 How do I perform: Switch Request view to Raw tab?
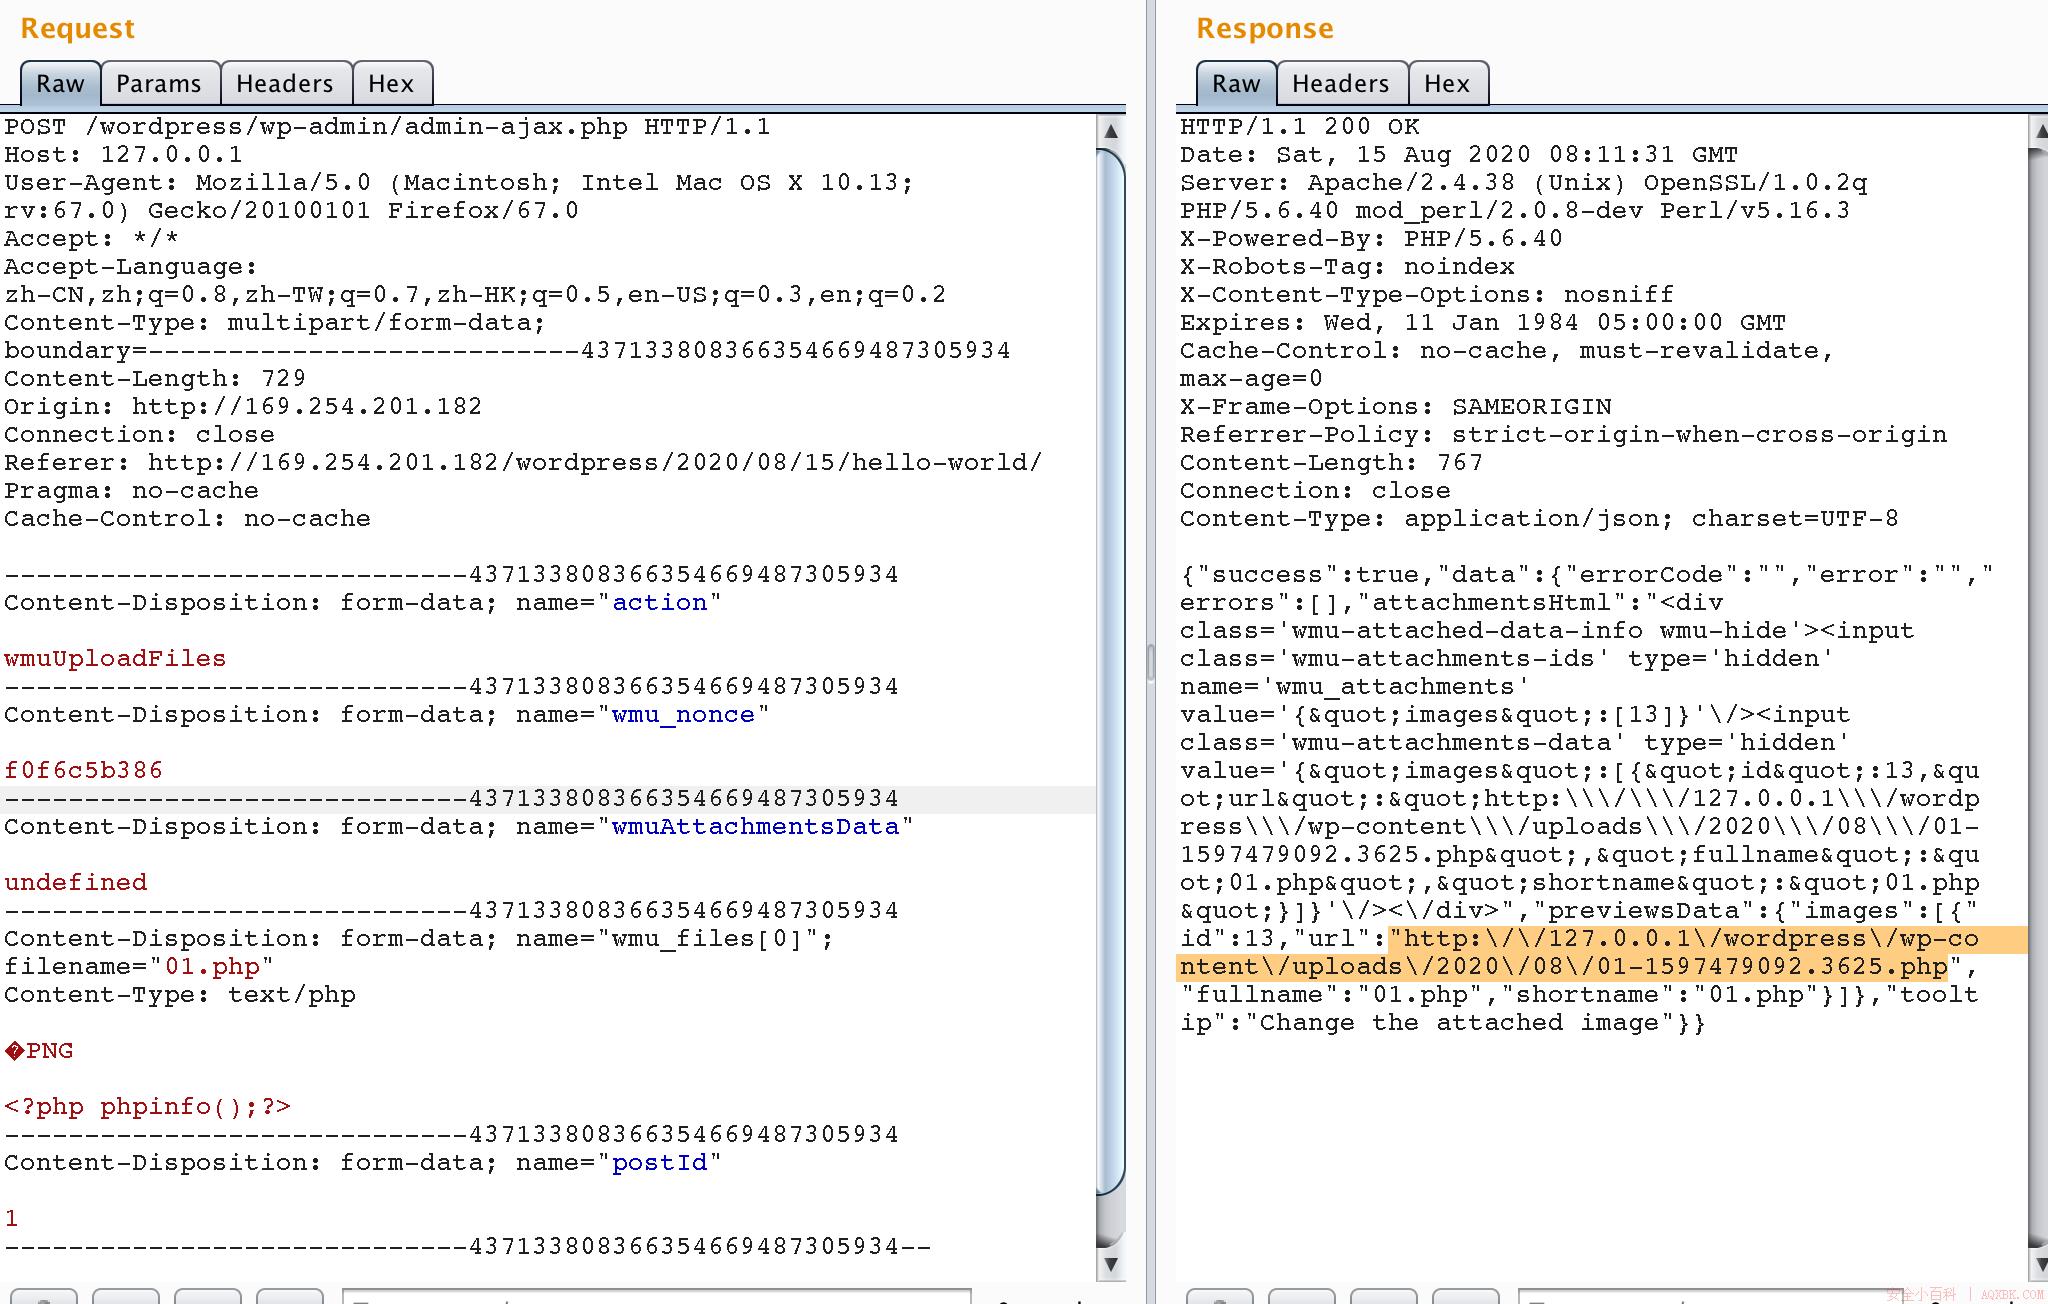(60, 83)
